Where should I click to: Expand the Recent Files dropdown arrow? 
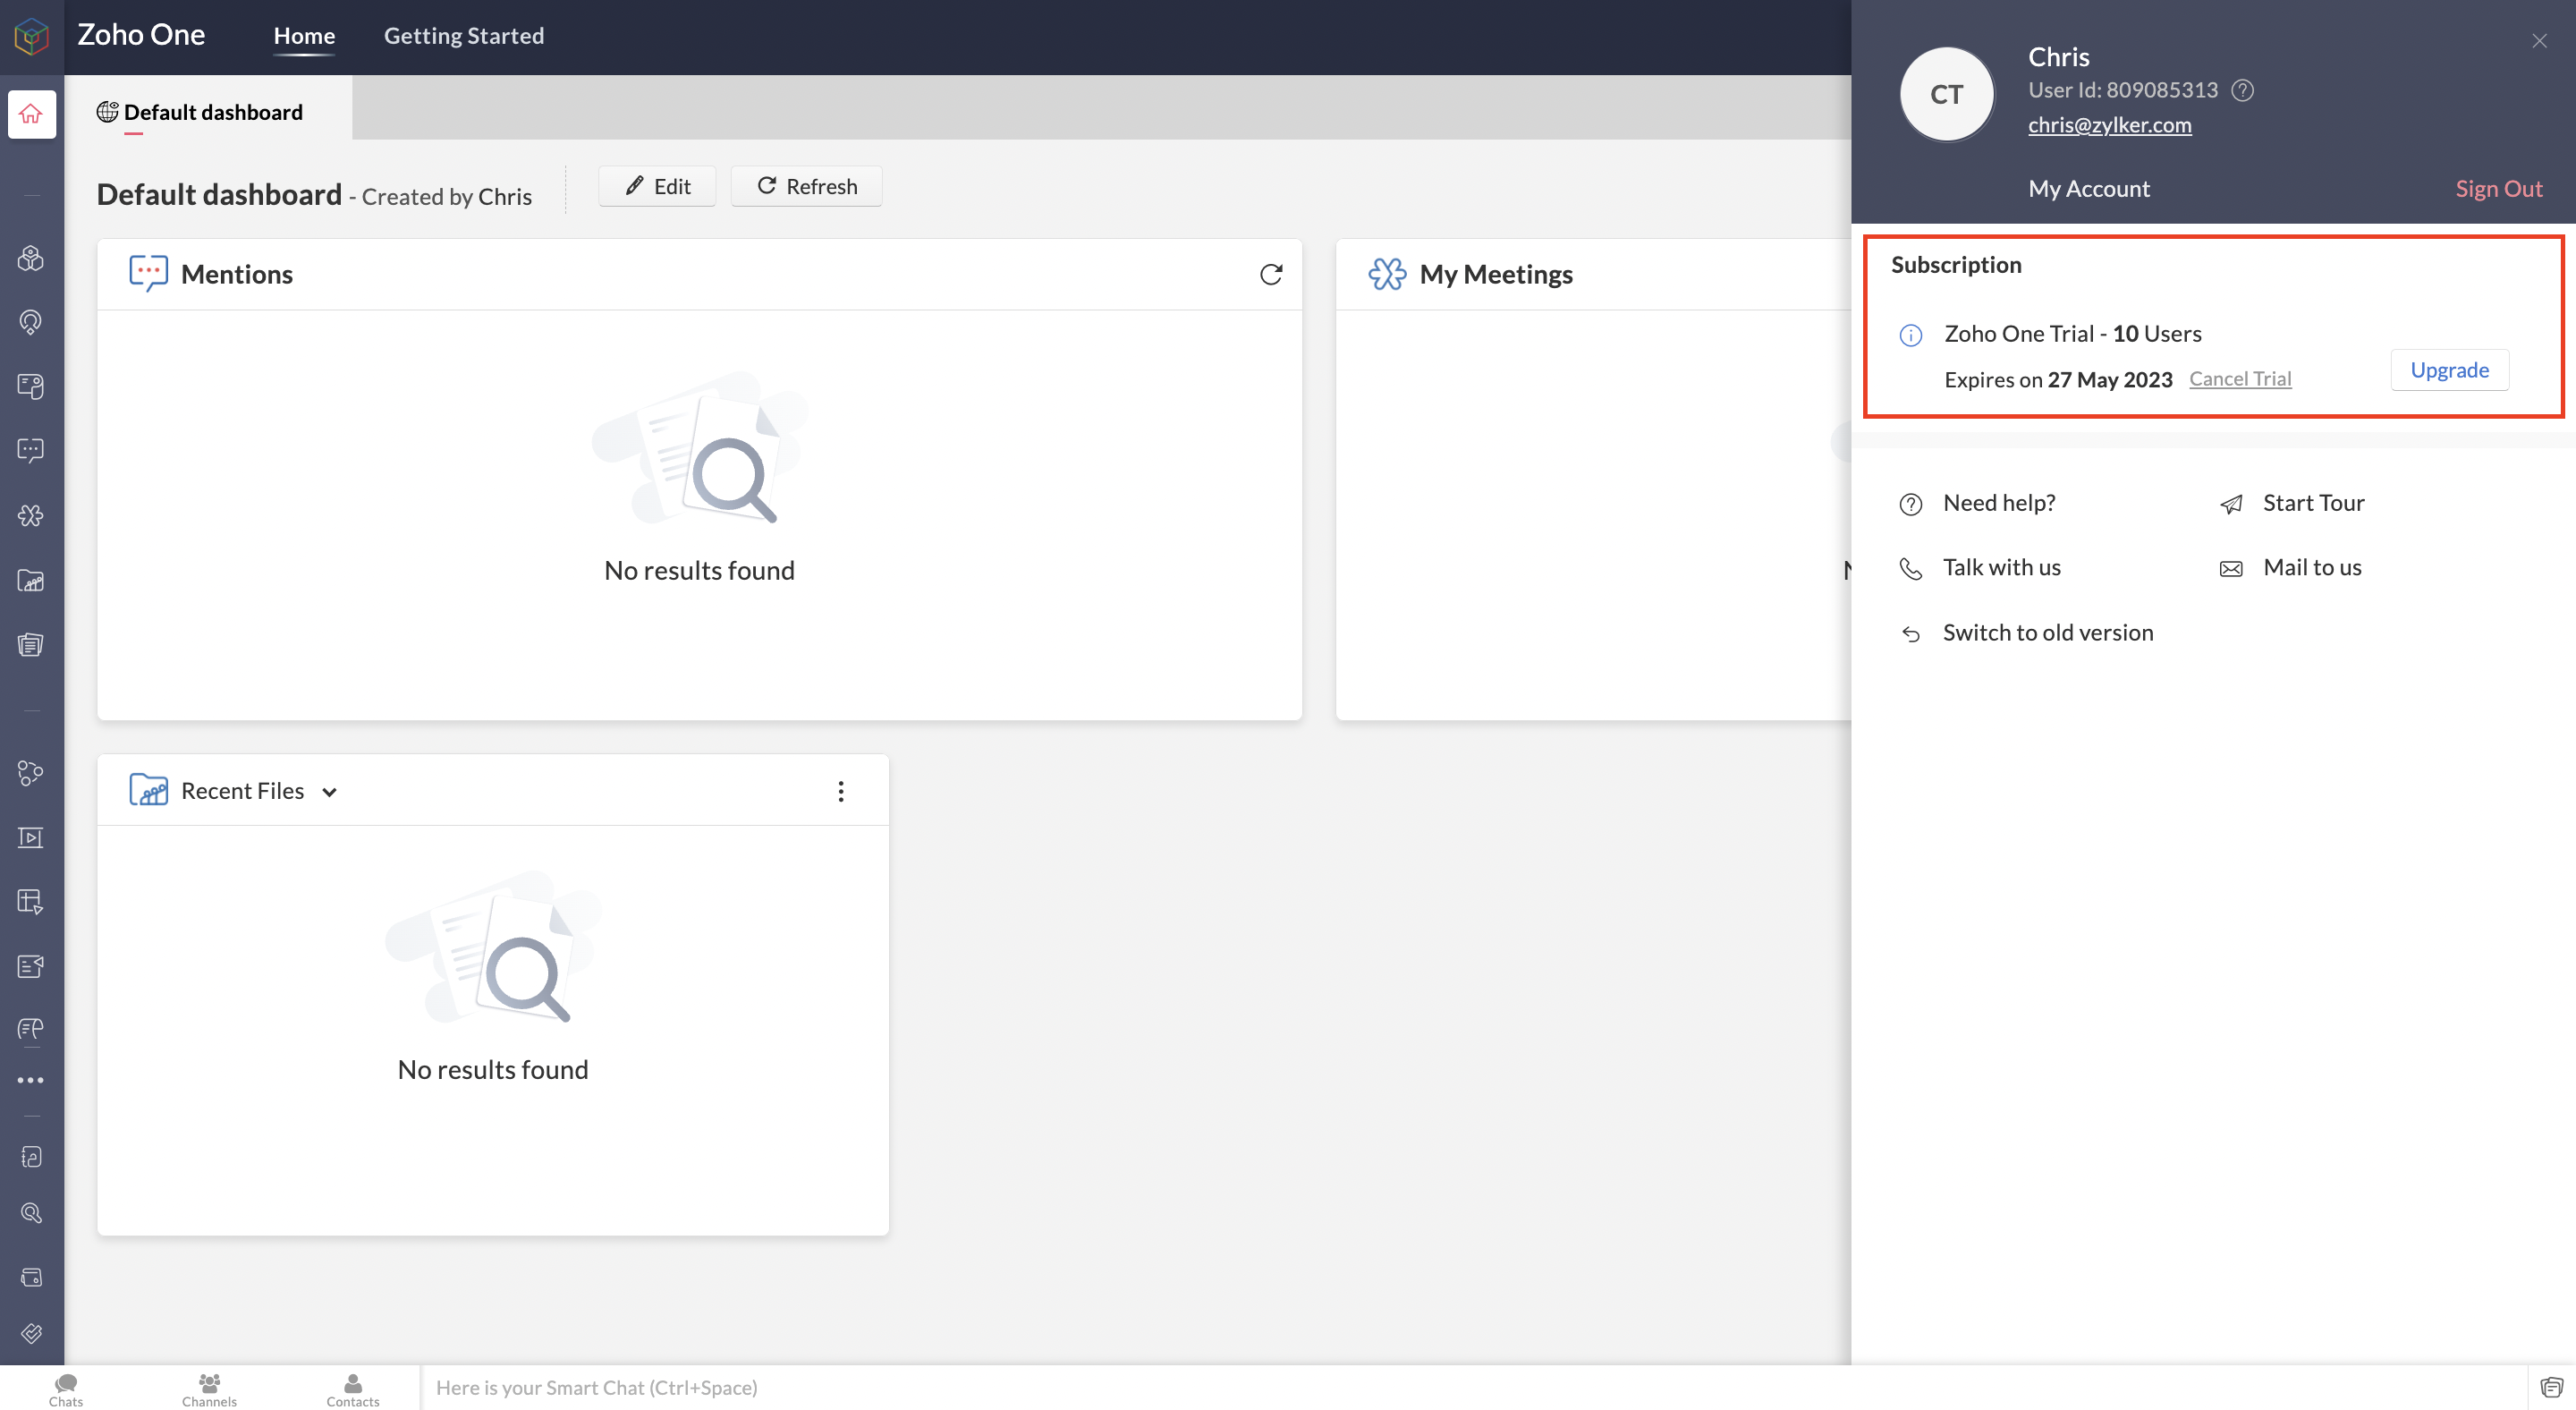click(x=329, y=792)
